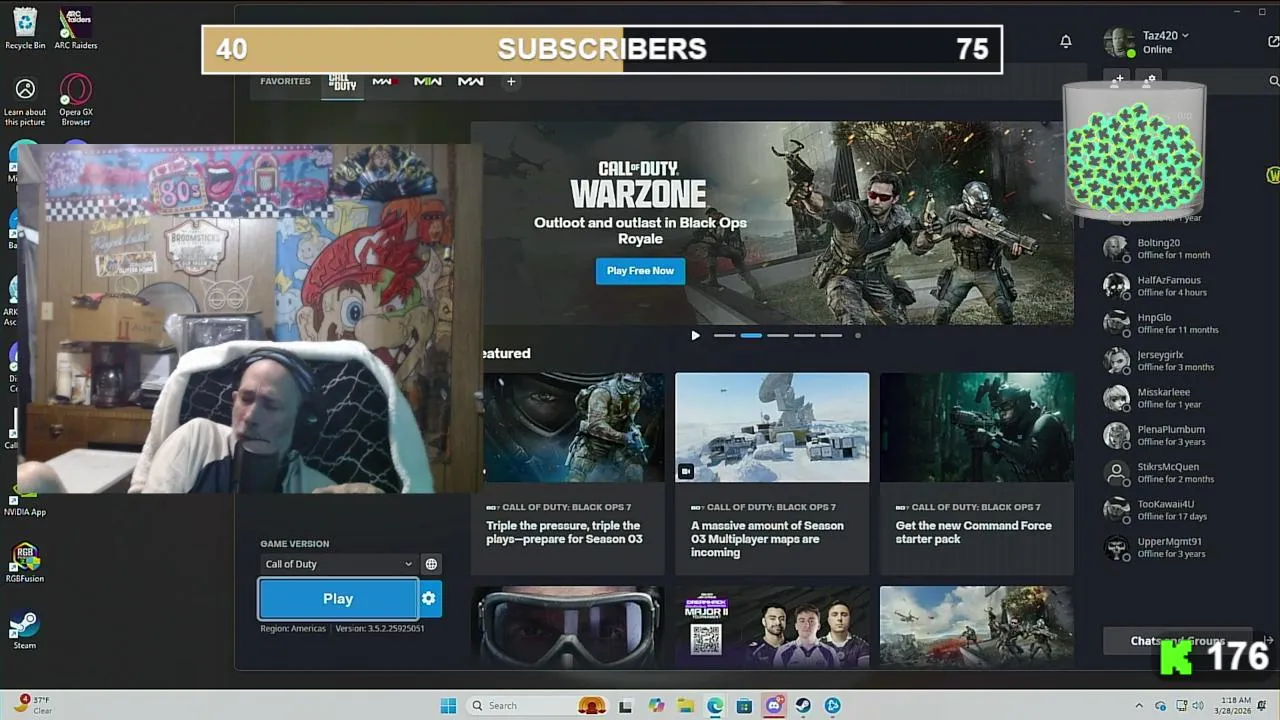Click the friends search magnifier icon
This screenshot has width=1280, height=720.
[1273, 81]
